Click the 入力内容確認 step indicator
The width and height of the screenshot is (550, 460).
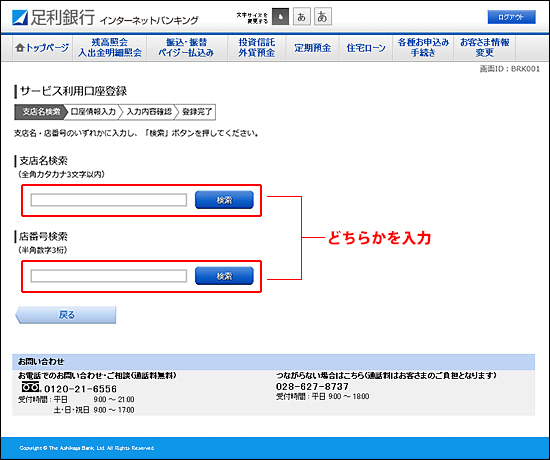[149, 112]
